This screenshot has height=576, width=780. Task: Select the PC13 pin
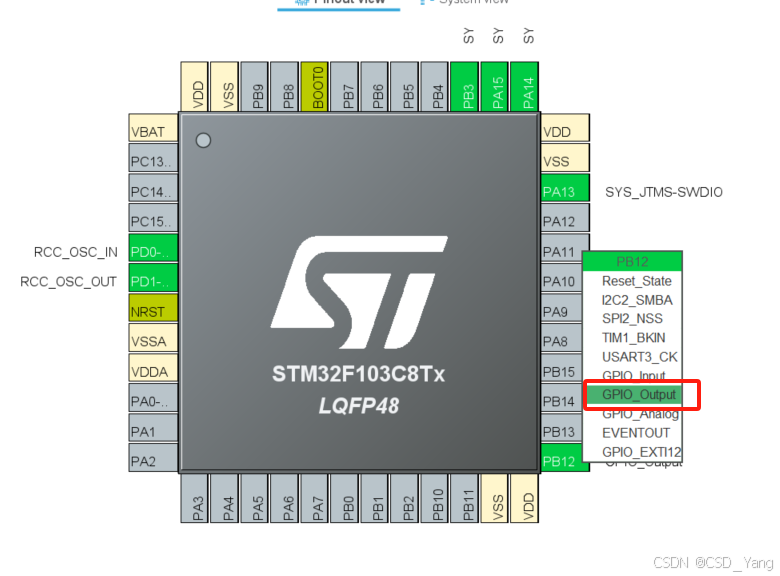[x=153, y=158]
